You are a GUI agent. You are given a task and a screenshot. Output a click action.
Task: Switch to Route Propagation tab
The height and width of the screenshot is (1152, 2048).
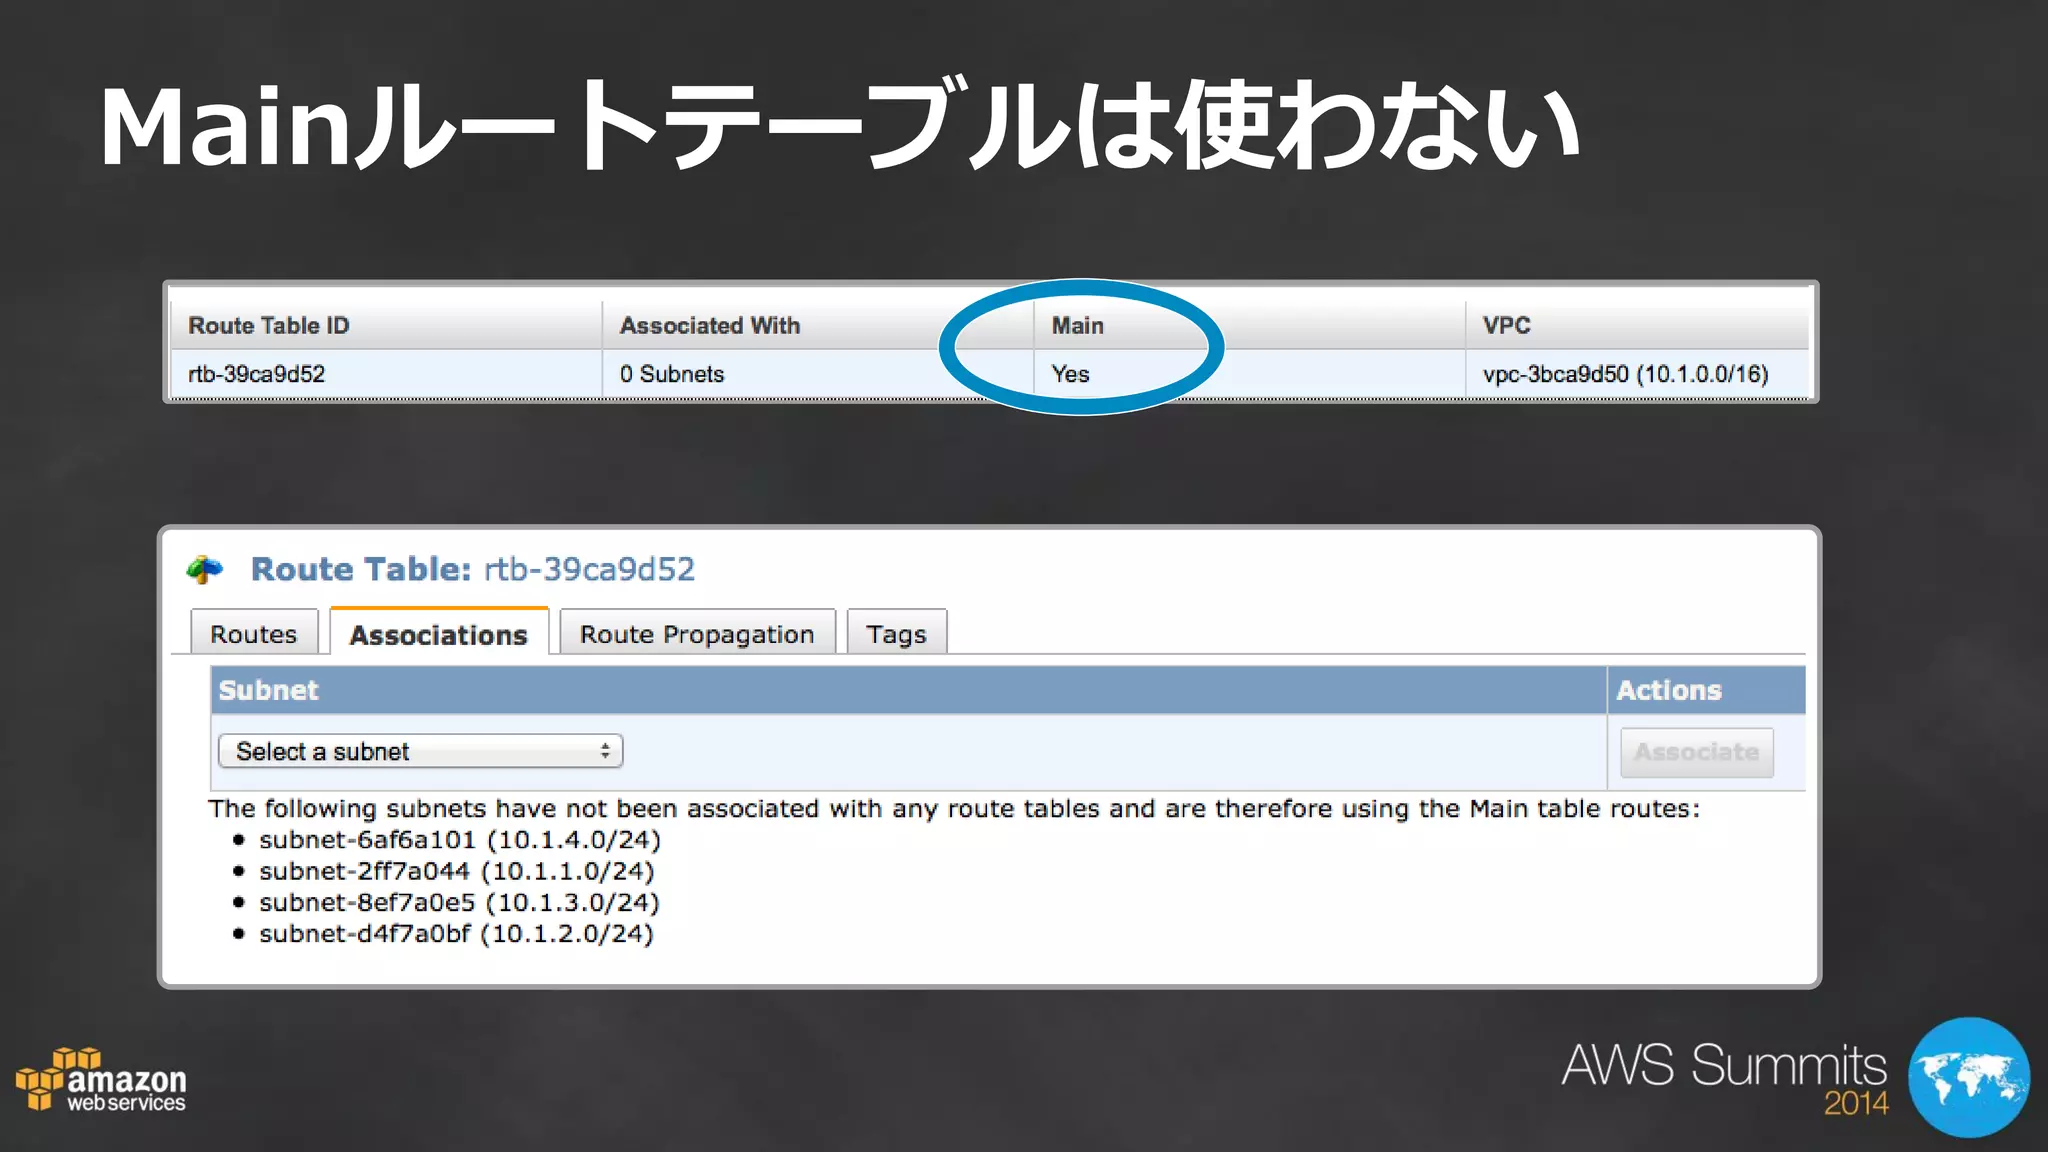[697, 634]
